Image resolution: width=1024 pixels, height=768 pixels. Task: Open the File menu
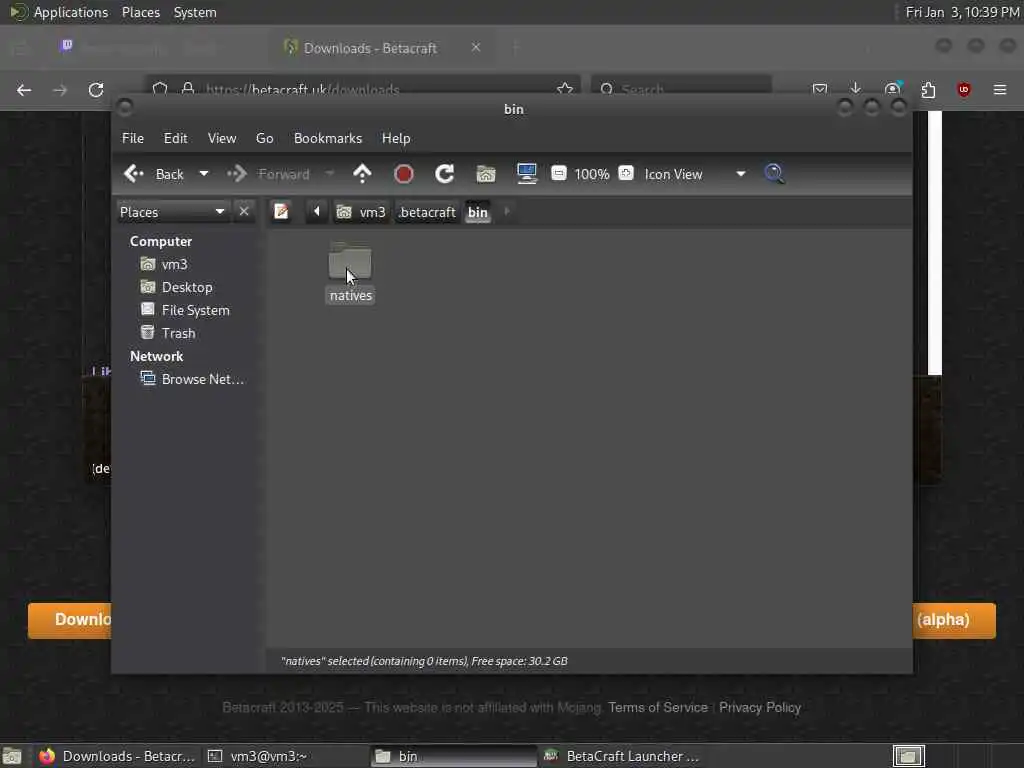coord(133,138)
